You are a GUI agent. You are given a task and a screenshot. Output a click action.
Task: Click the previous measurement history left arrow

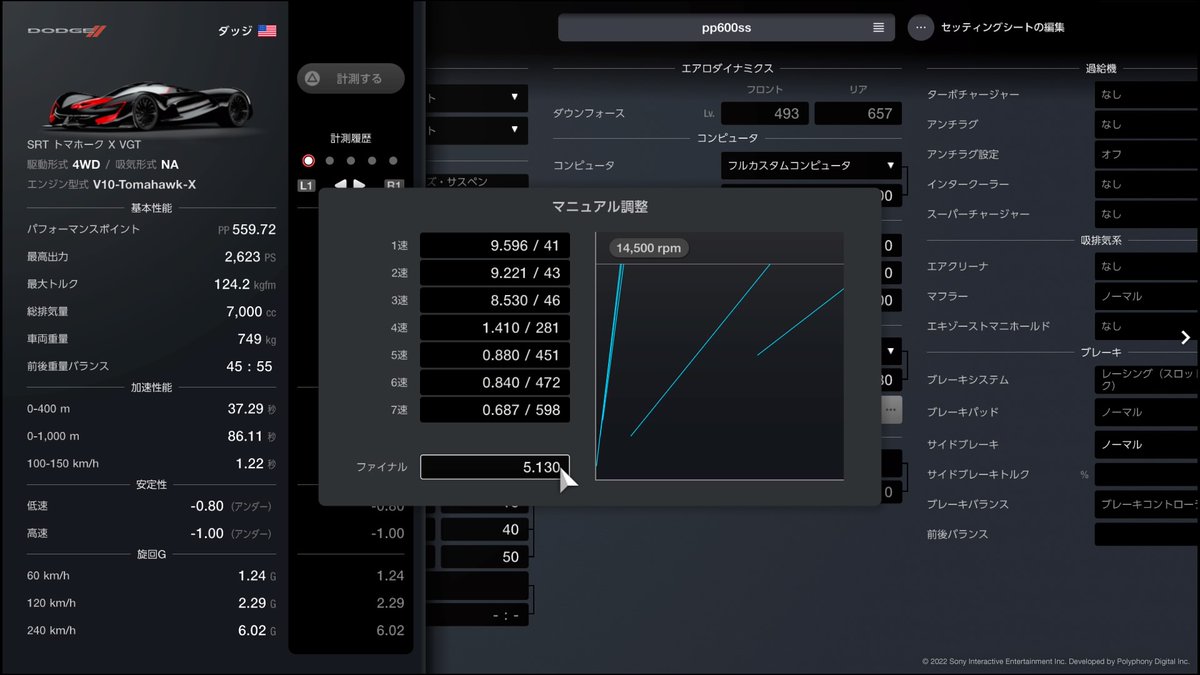click(x=340, y=185)
